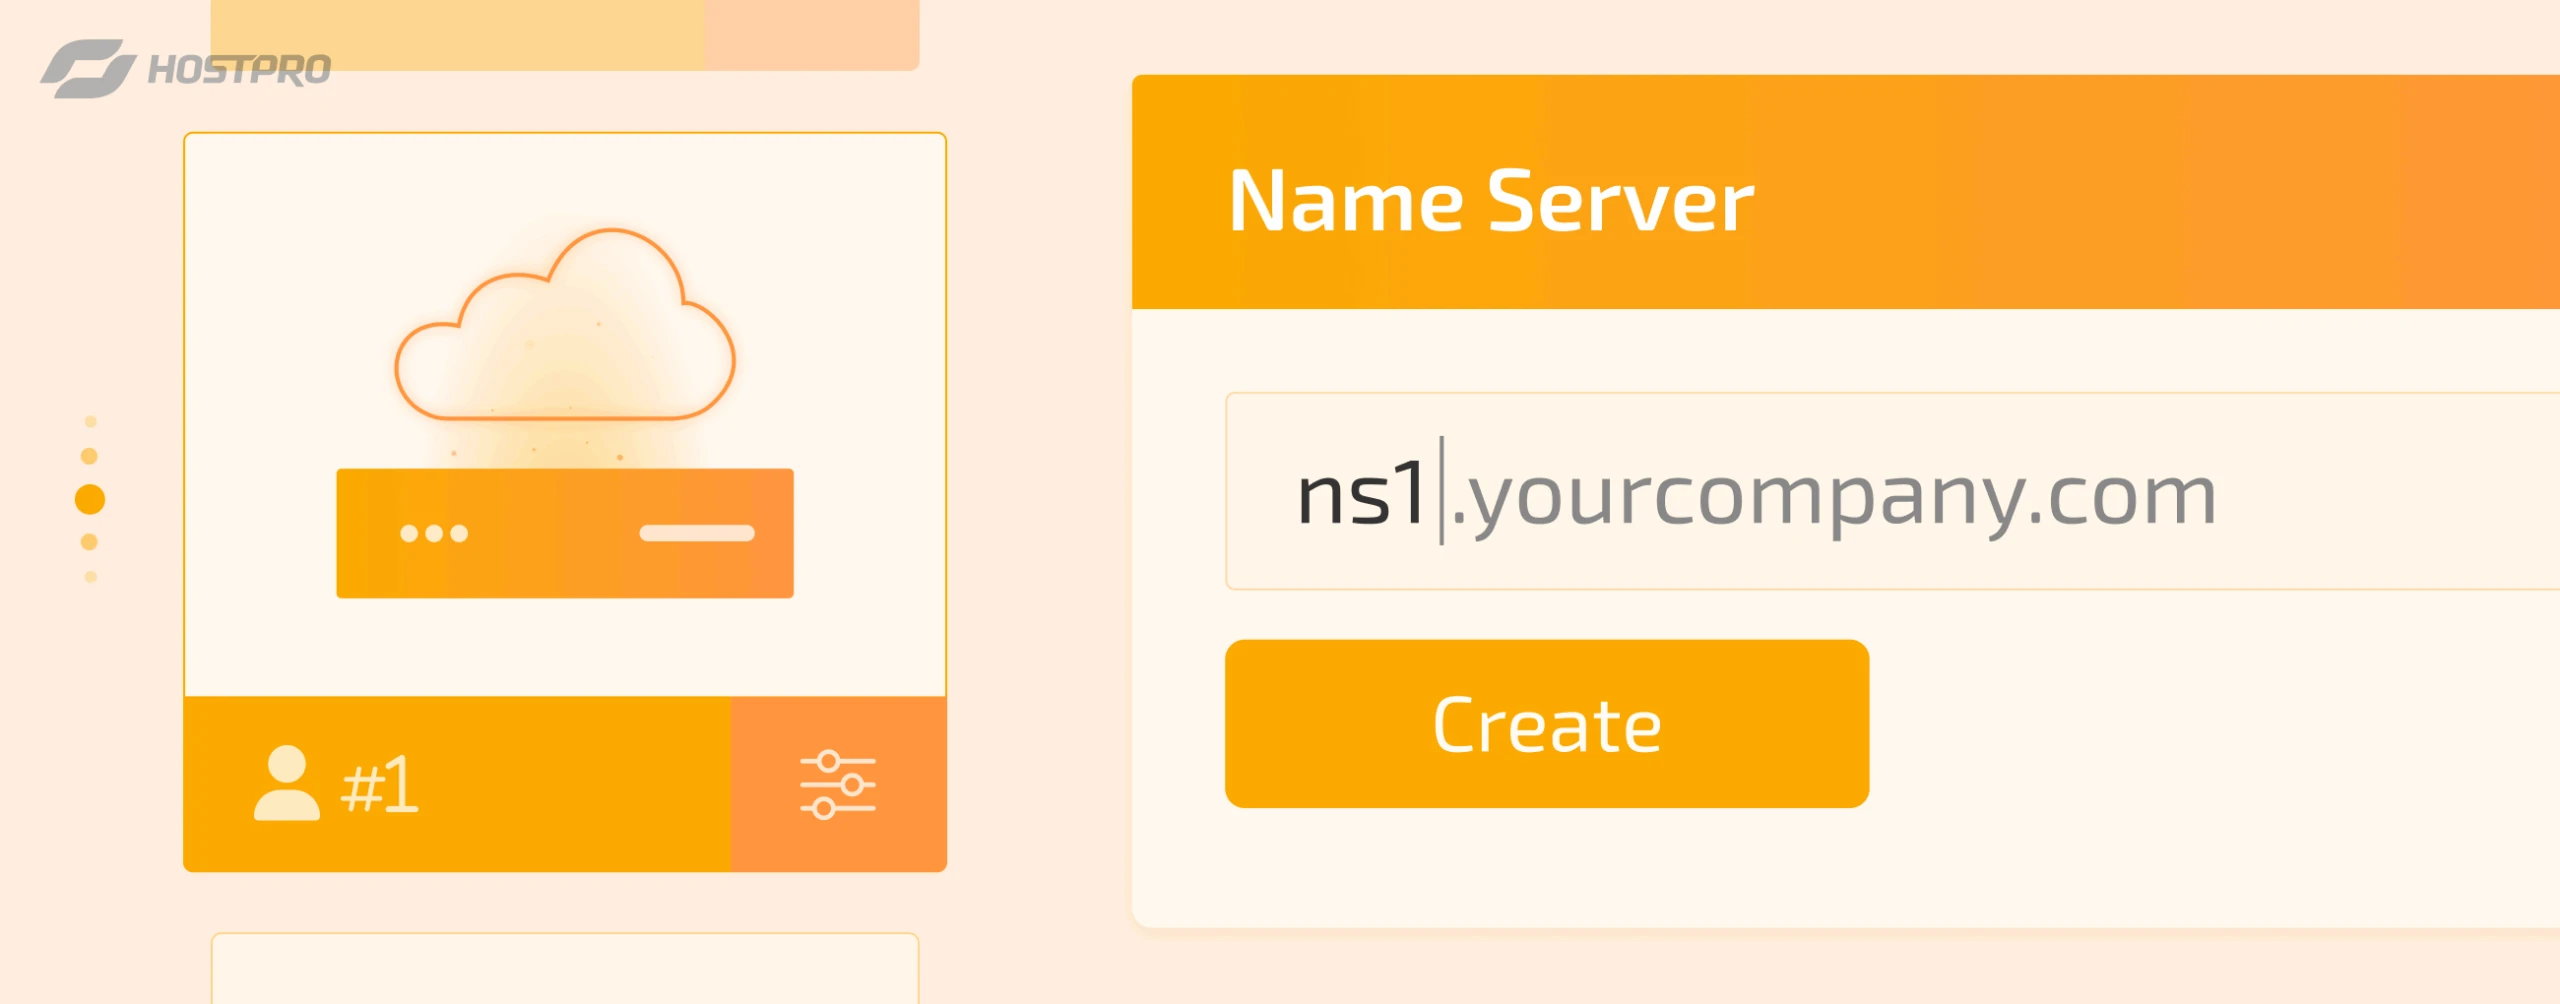This screenshot has width=2560, height=1004.
Task: Click the #1 account label
Action: pos(380,786)
